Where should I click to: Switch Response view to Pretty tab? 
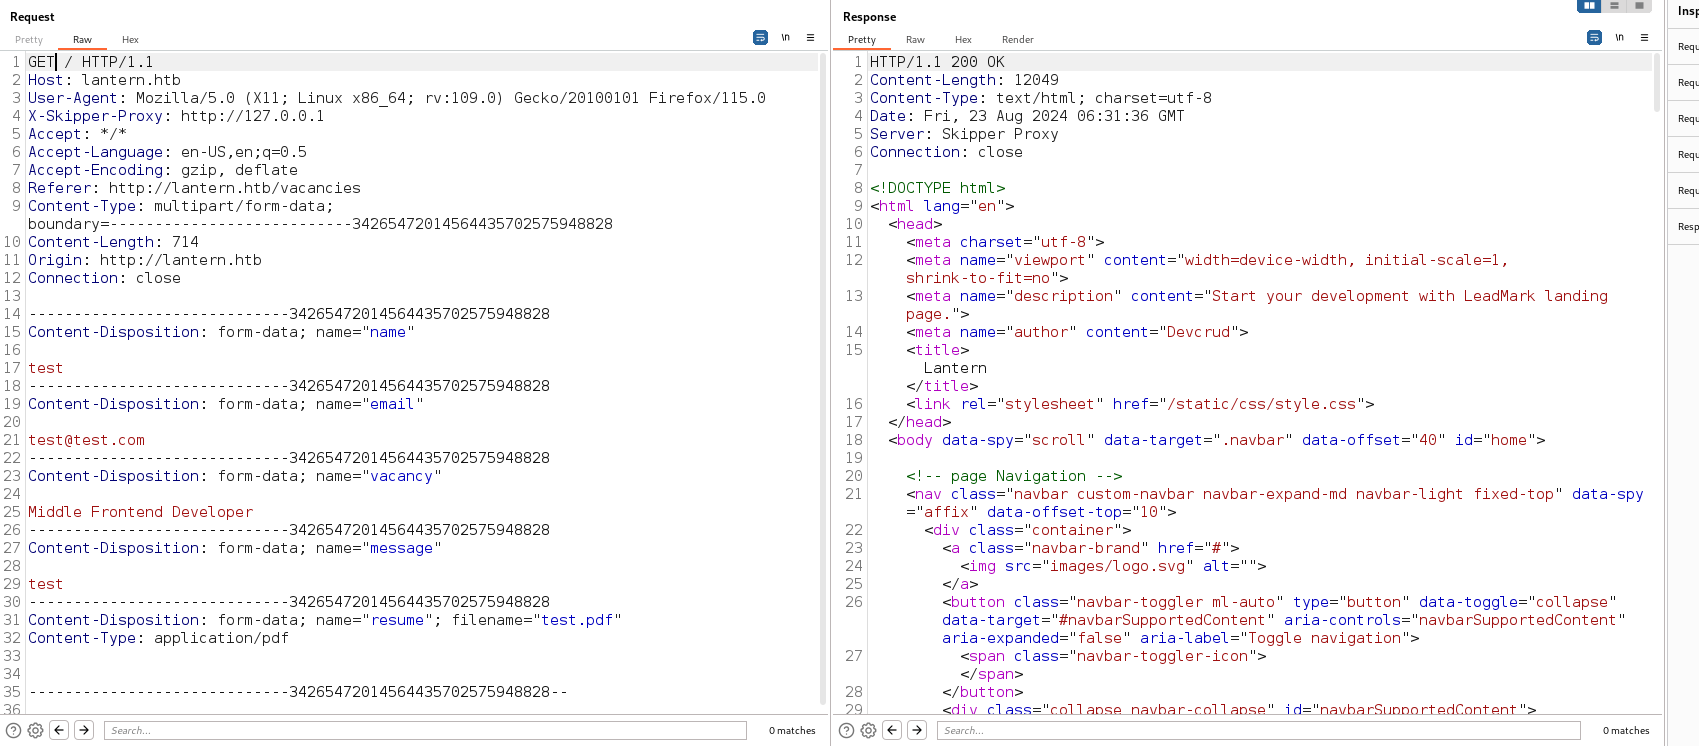point(862,40)
